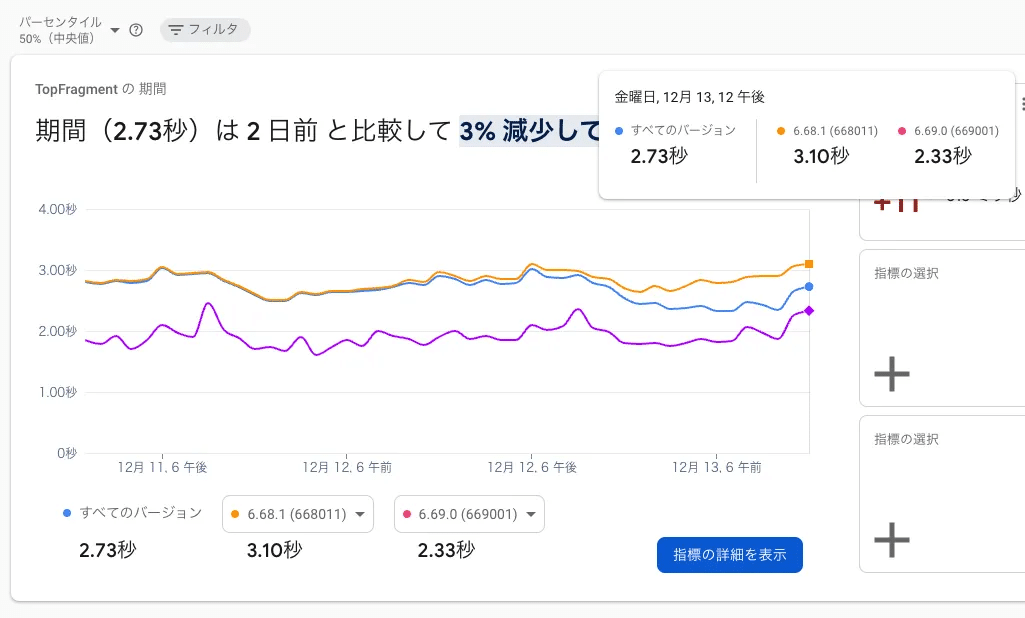Click the purple diamond marker at chart end
The width and height of the screenshot is (1025, 618).
pyautogui.click(x=809, y=310)
